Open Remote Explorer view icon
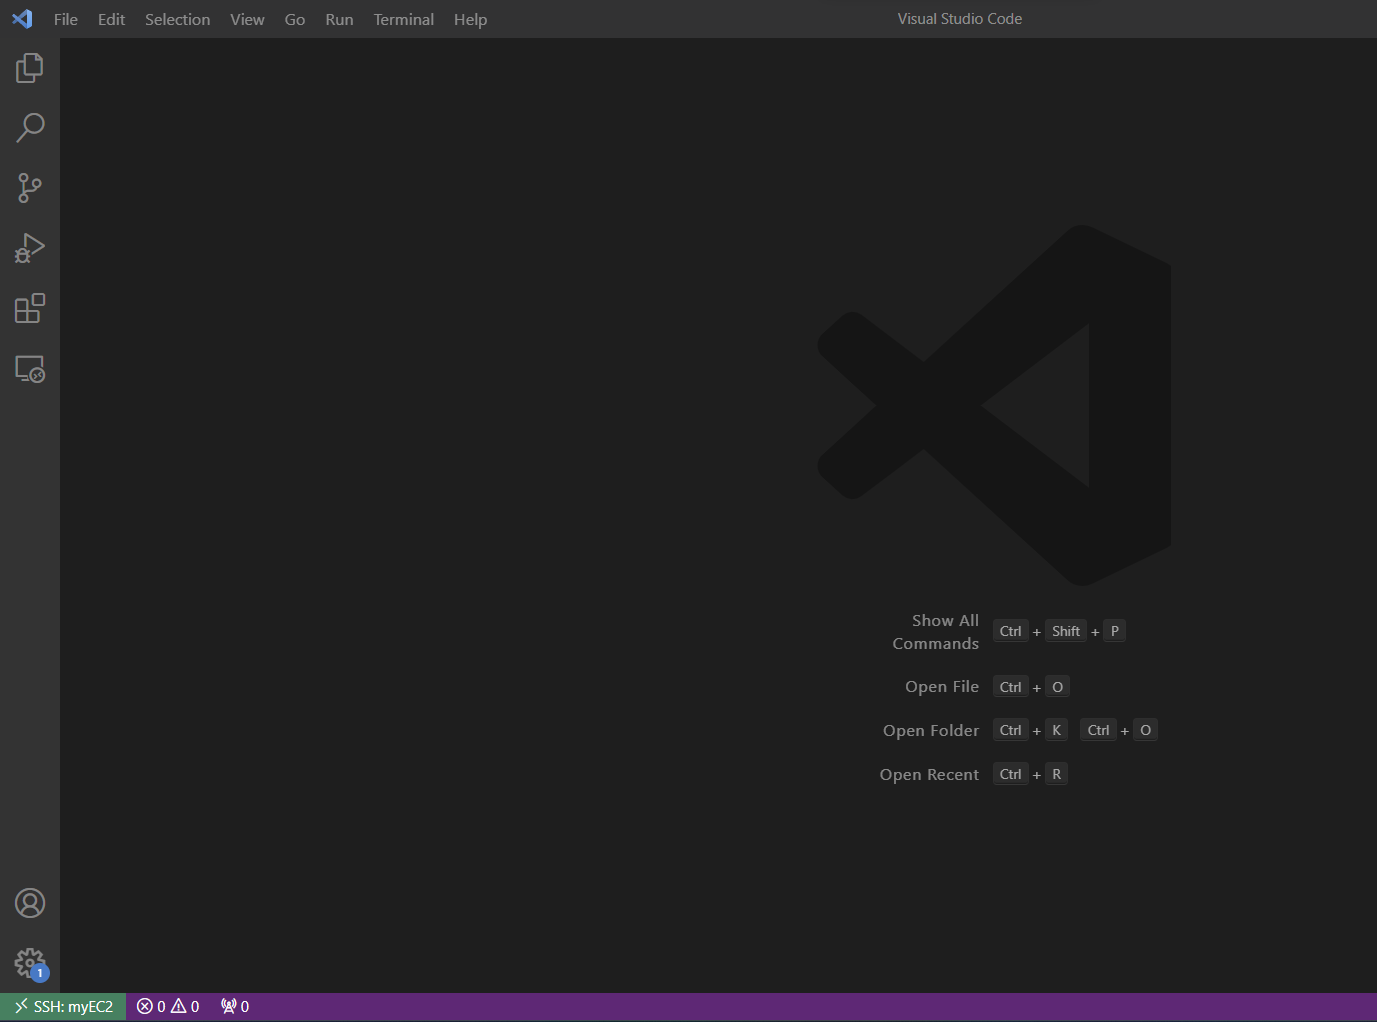This screenshot has height=1022, width=1377. (x=30, y=369)
